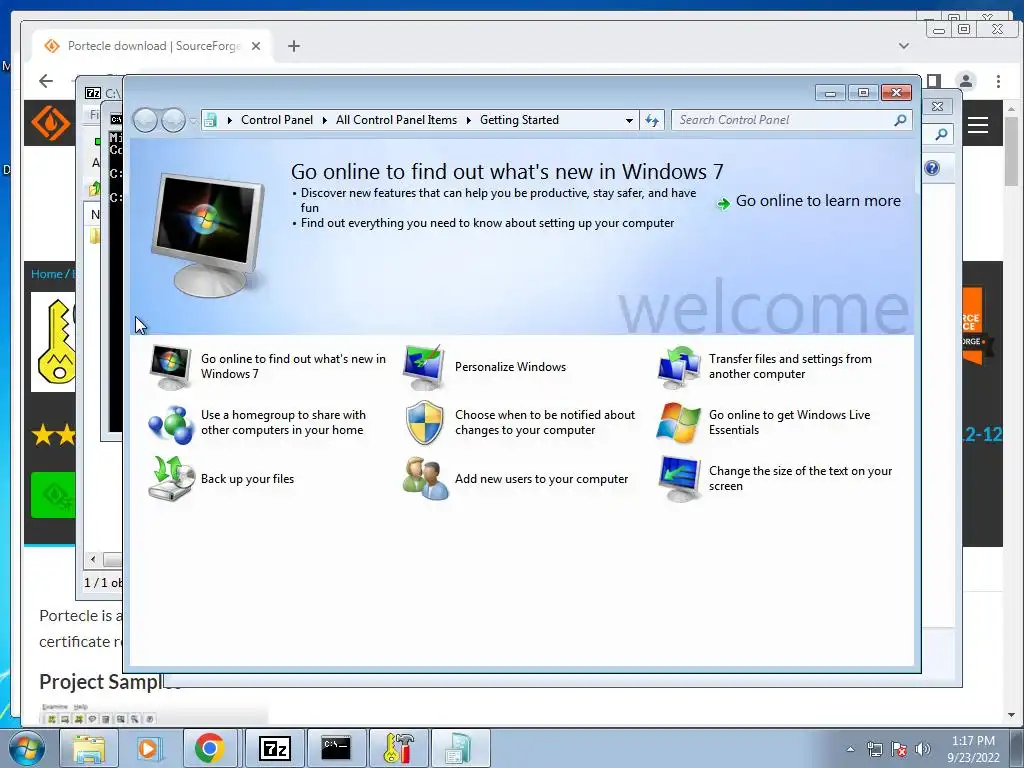Expand the breadcrumb arrow after Control Panel

[325, 120]
